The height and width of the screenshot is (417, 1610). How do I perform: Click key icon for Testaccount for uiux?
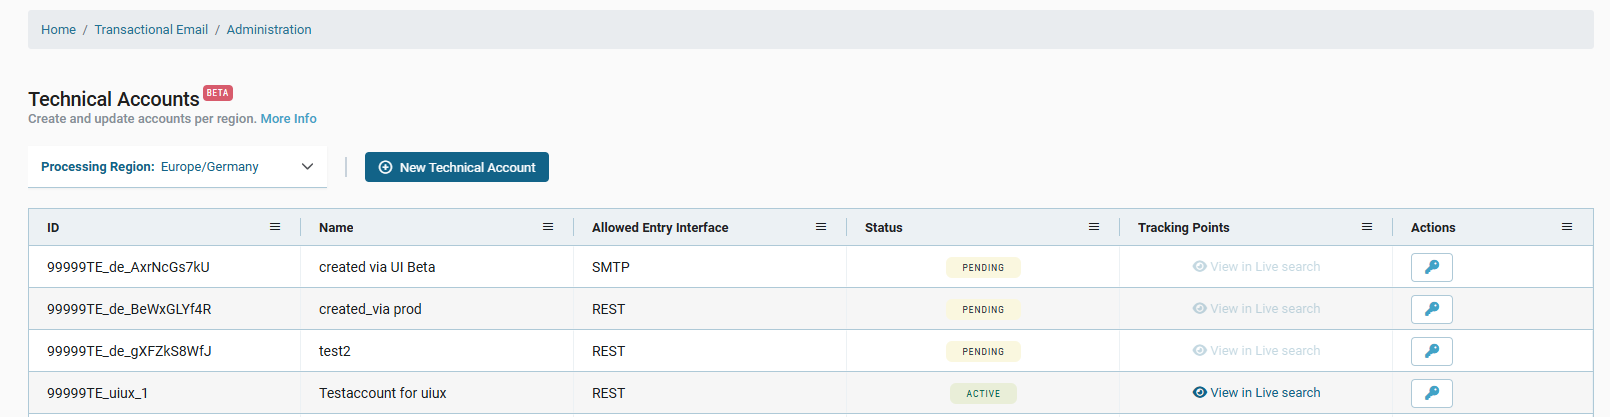point(1431,393)
